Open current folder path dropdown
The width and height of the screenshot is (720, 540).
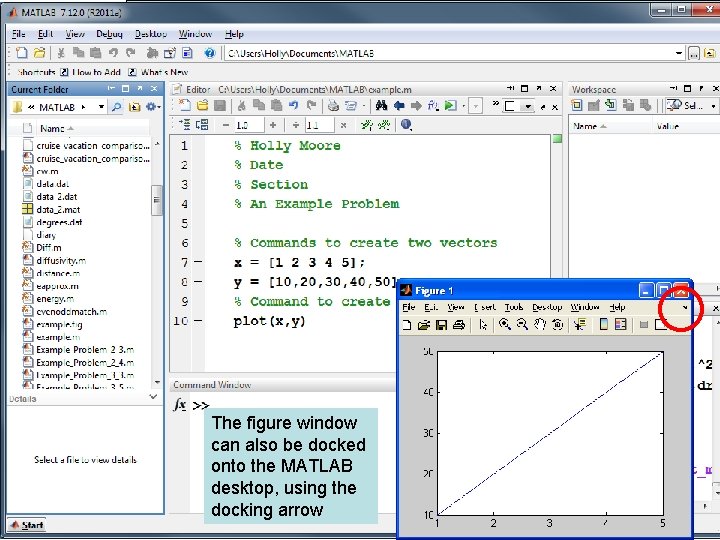[x=679, y=53]
